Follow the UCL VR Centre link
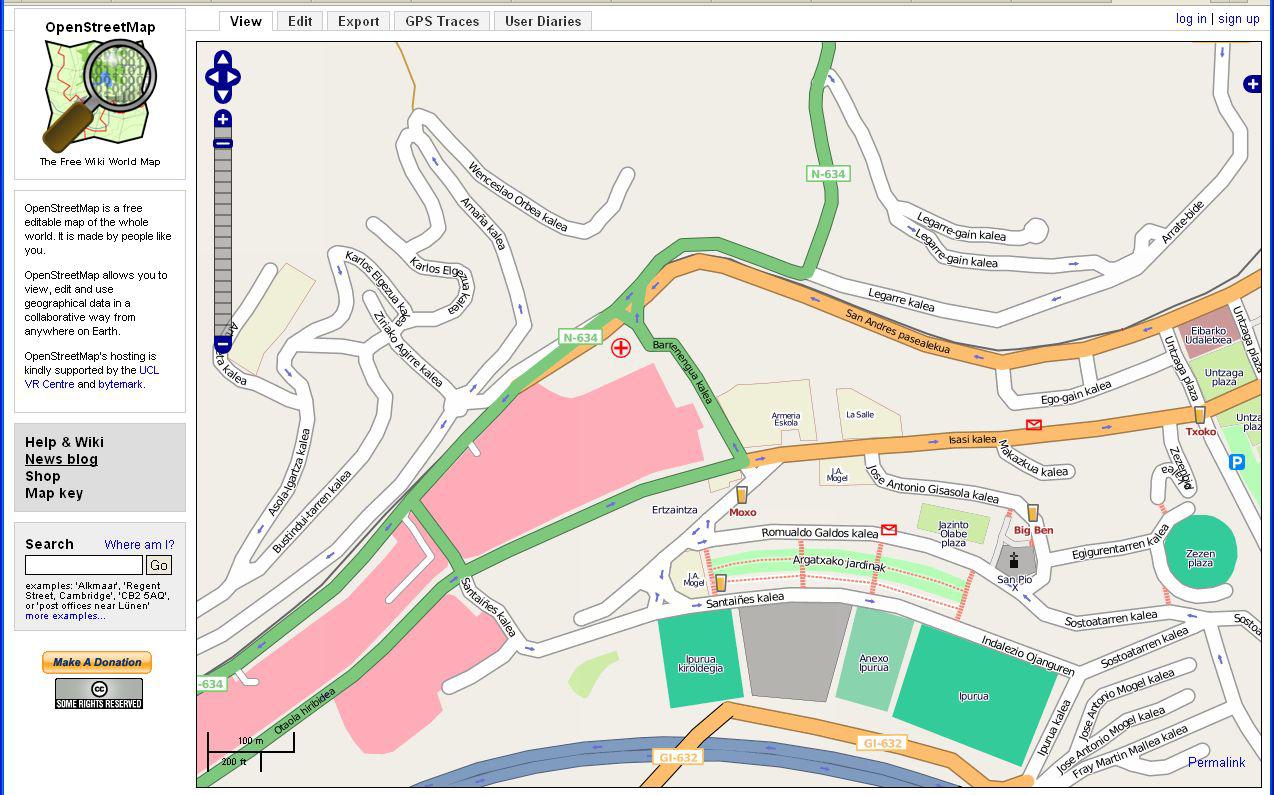 coord(92,377)
